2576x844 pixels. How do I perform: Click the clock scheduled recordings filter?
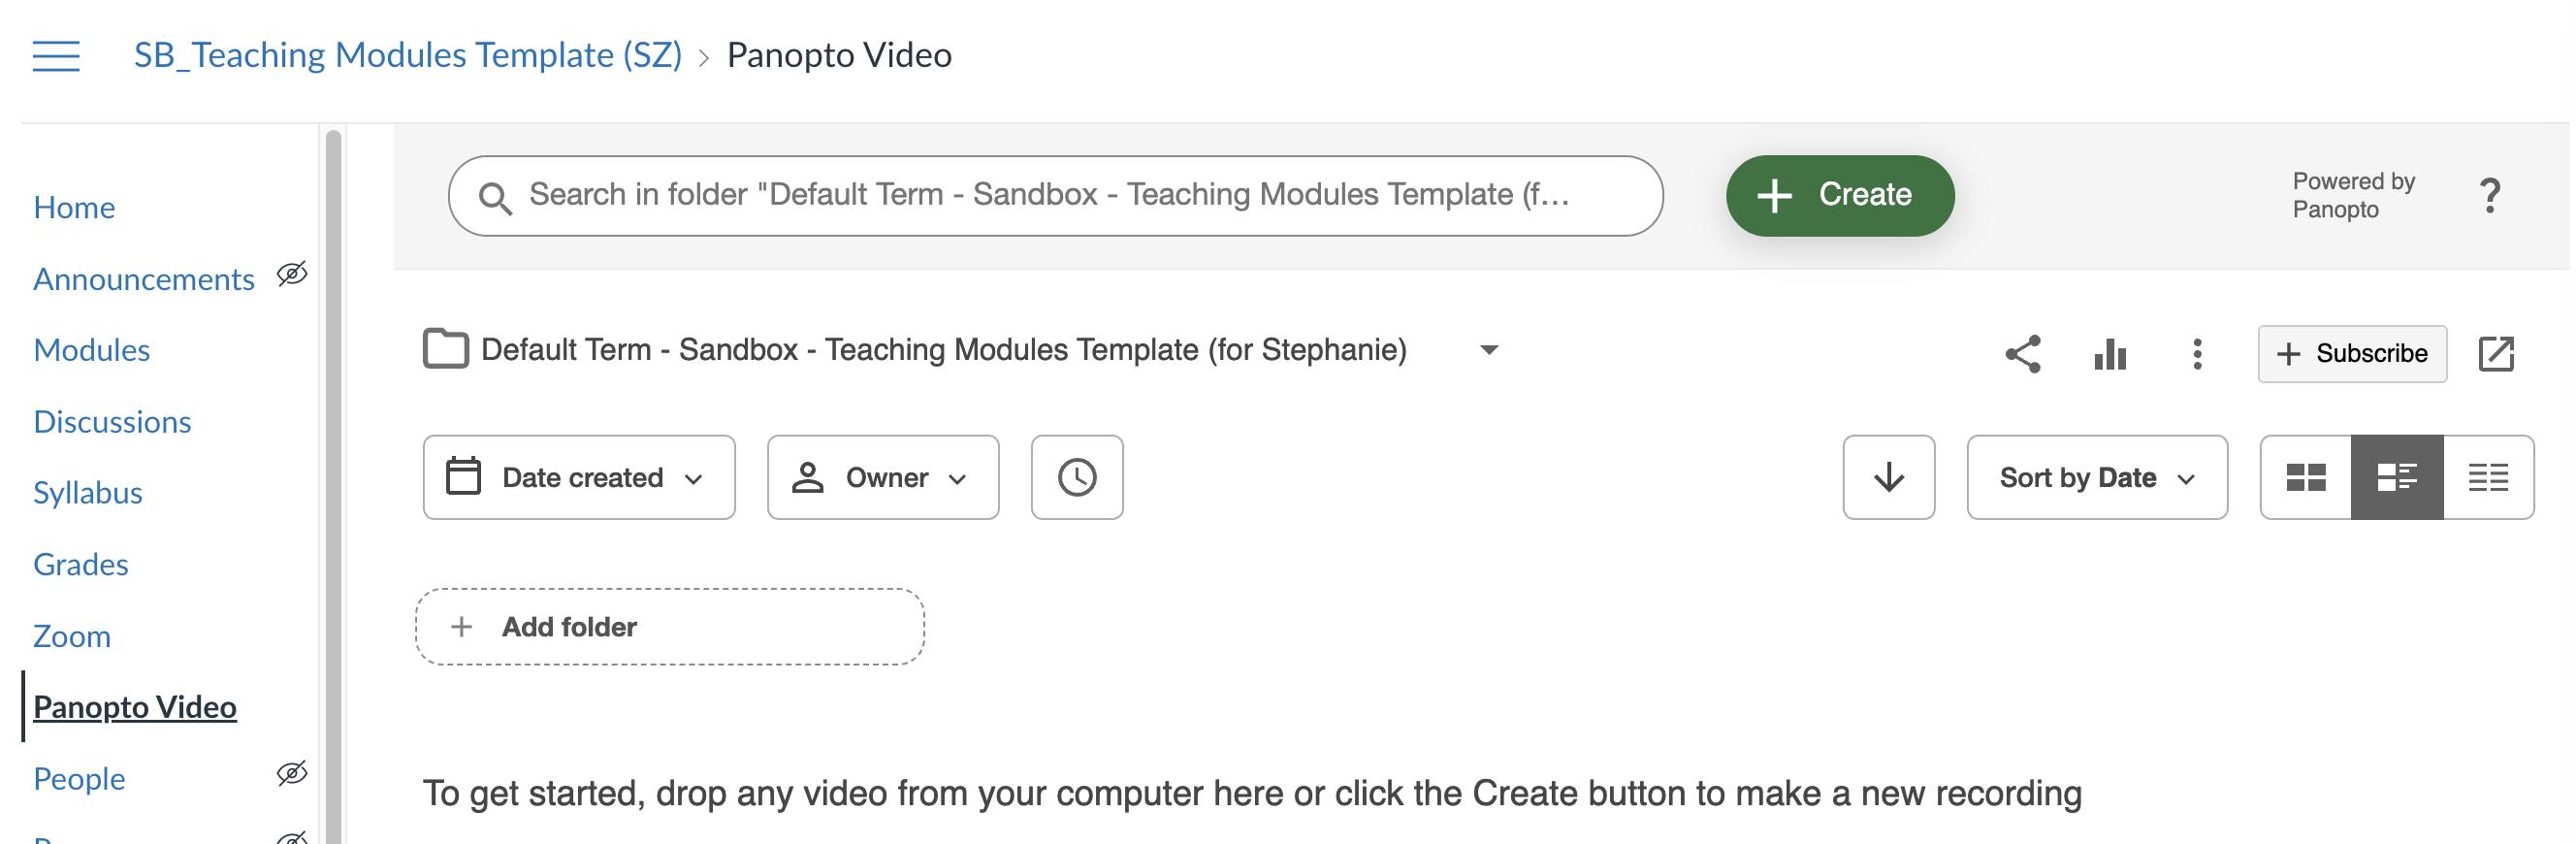[1076, 477]
